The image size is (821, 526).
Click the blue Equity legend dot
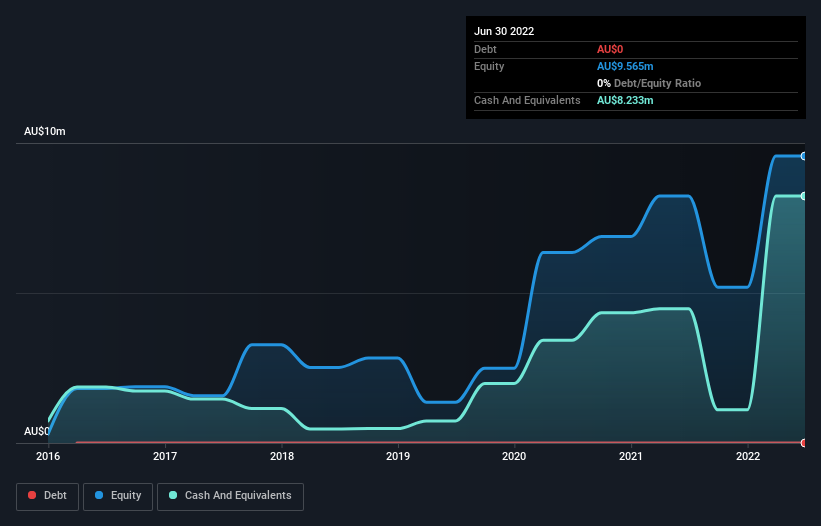click(x=99, y=495)
